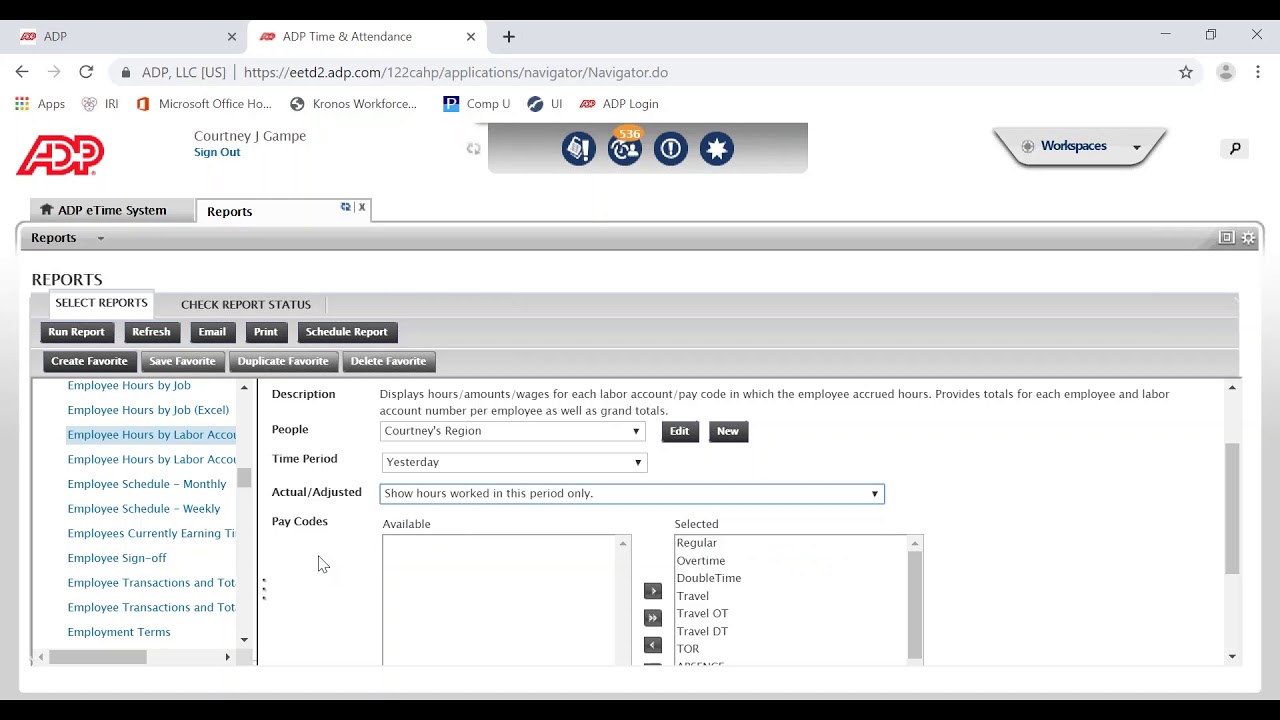This screenshot has height=720, width=1280.
Task: Open the Kronos Workforce bookmark
Action: [x=353, y=104]
